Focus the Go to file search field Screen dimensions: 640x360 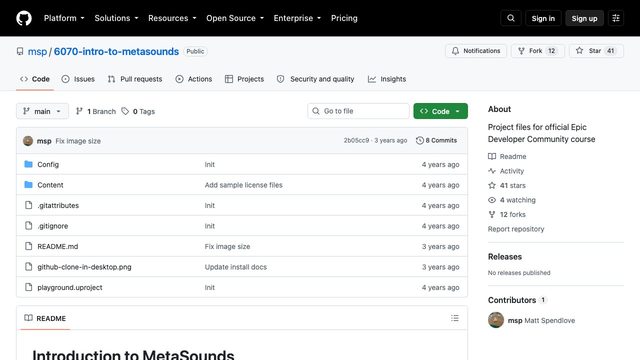coord(358,111)
